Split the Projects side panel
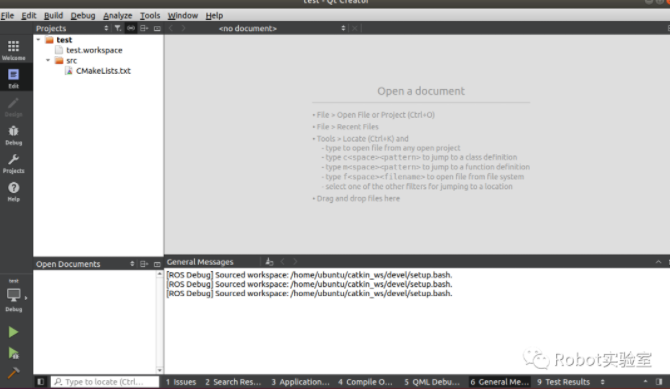This screenshot has height=389, width=670. (144, 28)
